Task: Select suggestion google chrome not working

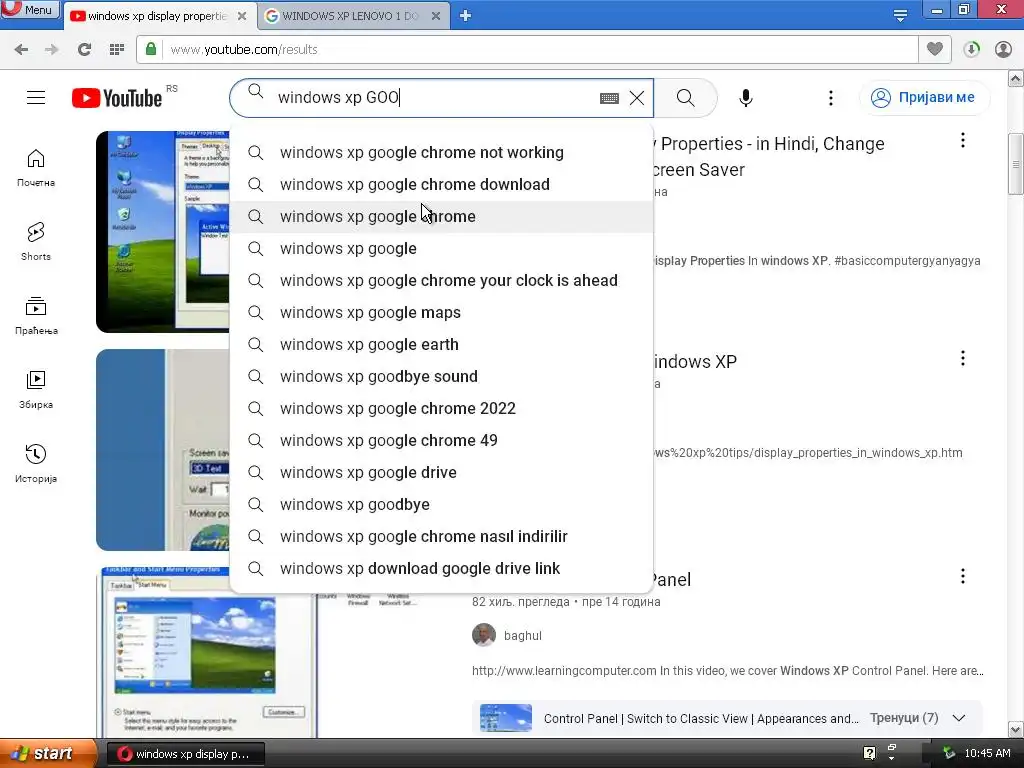Action: pyautogui.click(x=441, y=152)
